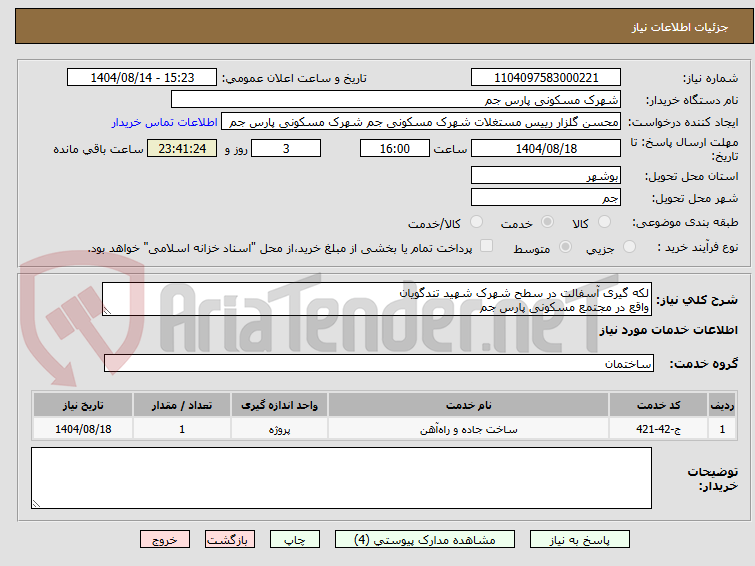Click the تعداد / مقدار column header
The image size is (755, 566).
point(182,405)
